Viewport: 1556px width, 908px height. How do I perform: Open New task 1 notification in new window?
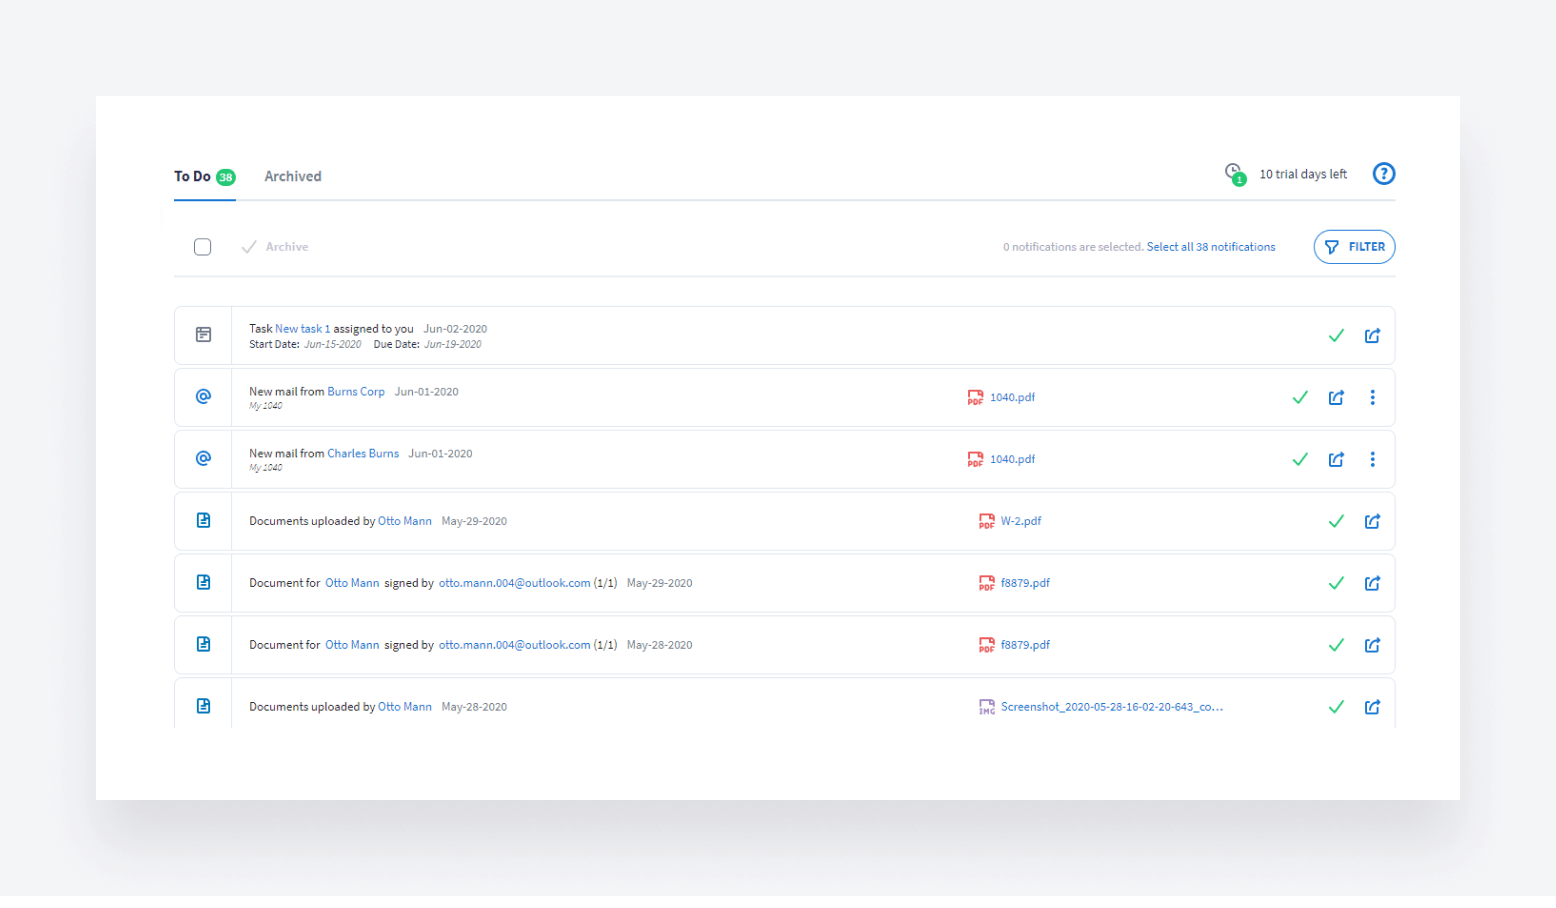(1372, 336)
